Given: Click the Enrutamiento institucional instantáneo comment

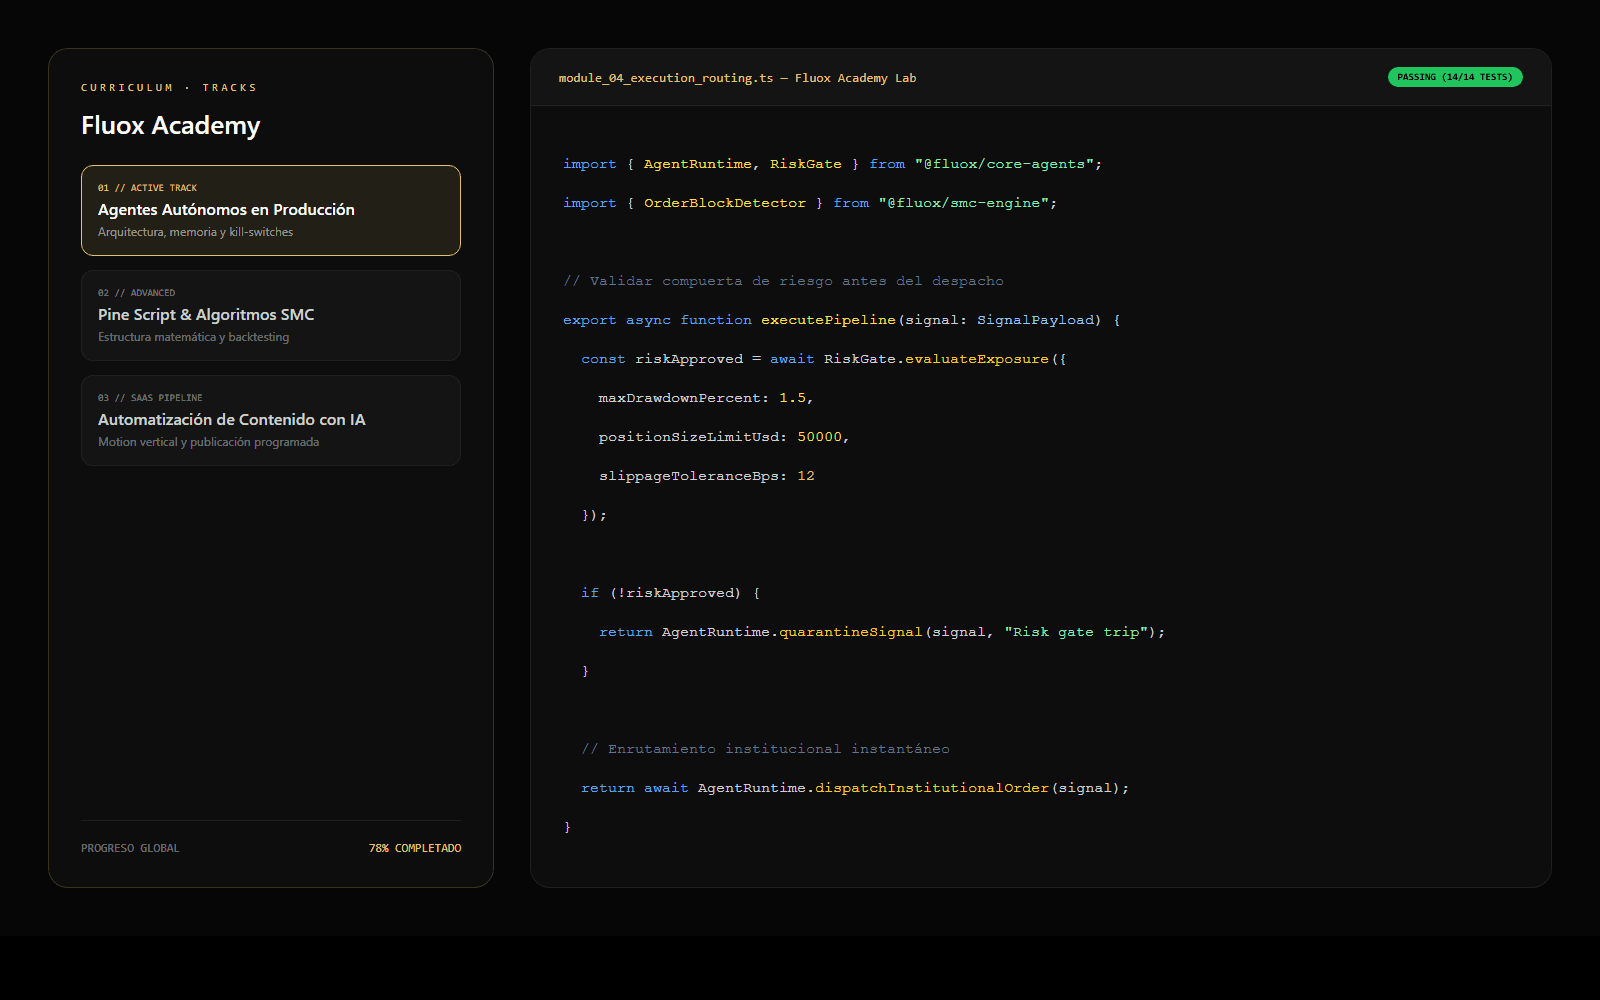Looking at the screenshot, I should point(766,749).
